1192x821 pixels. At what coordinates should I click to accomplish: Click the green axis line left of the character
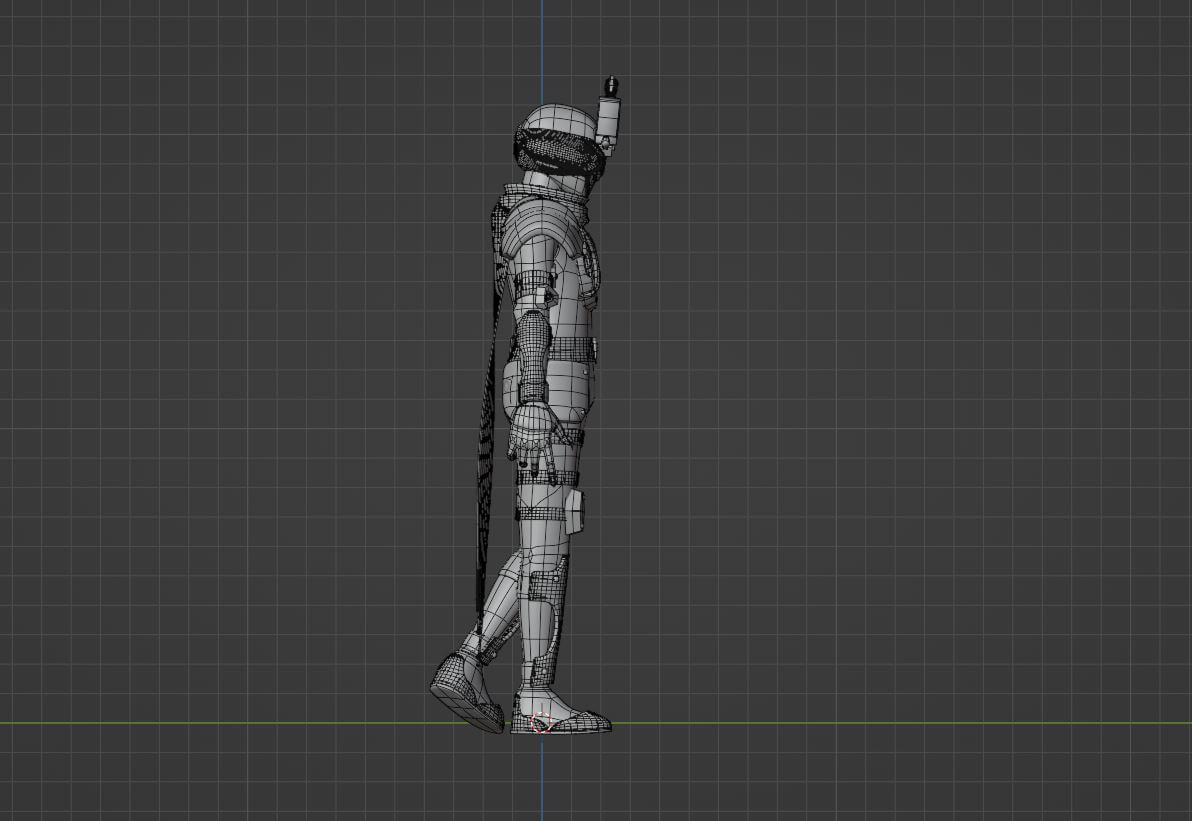click(x=200, y=723)
